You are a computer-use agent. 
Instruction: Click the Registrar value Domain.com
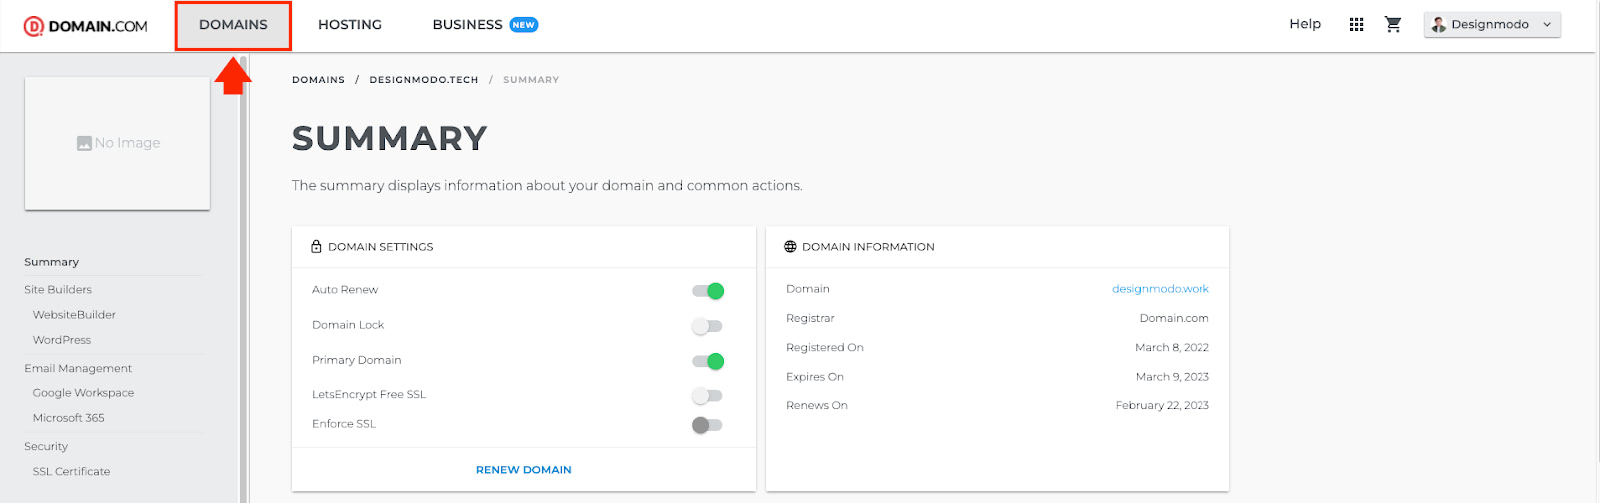tap(1174, 319)
